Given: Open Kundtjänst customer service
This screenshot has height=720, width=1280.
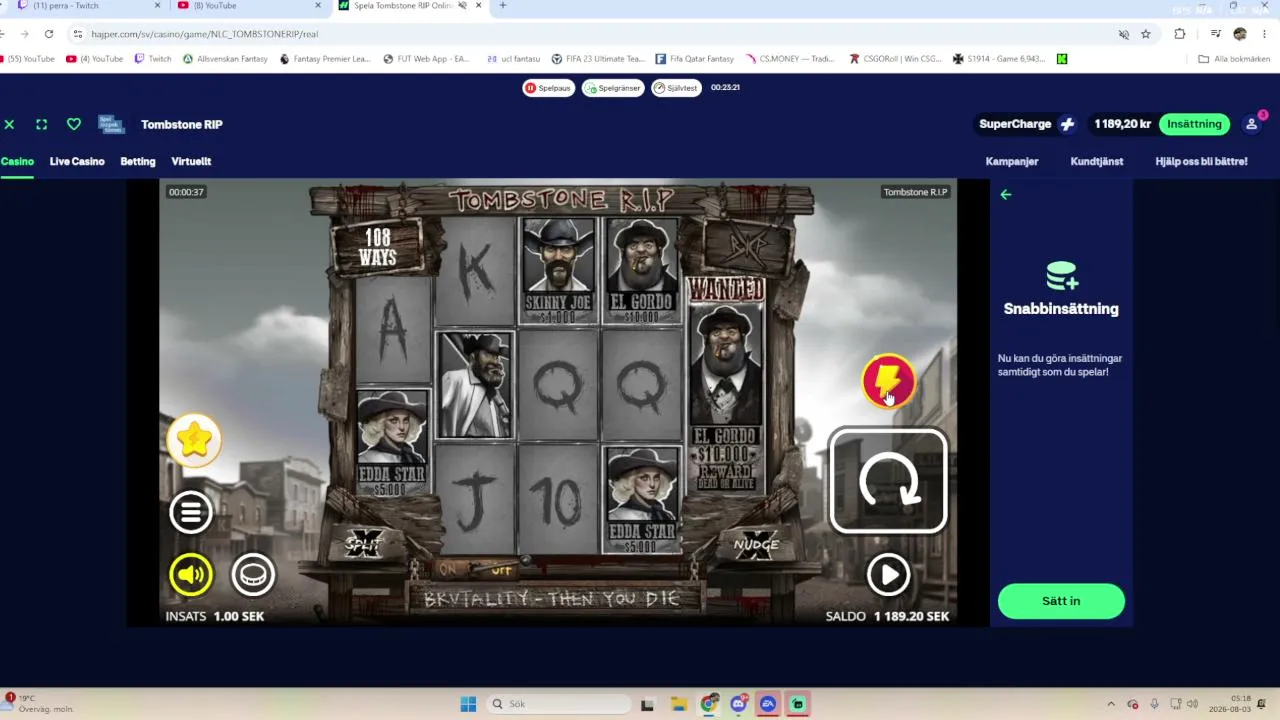Looking at the screenshot, I should [1097, 161].
